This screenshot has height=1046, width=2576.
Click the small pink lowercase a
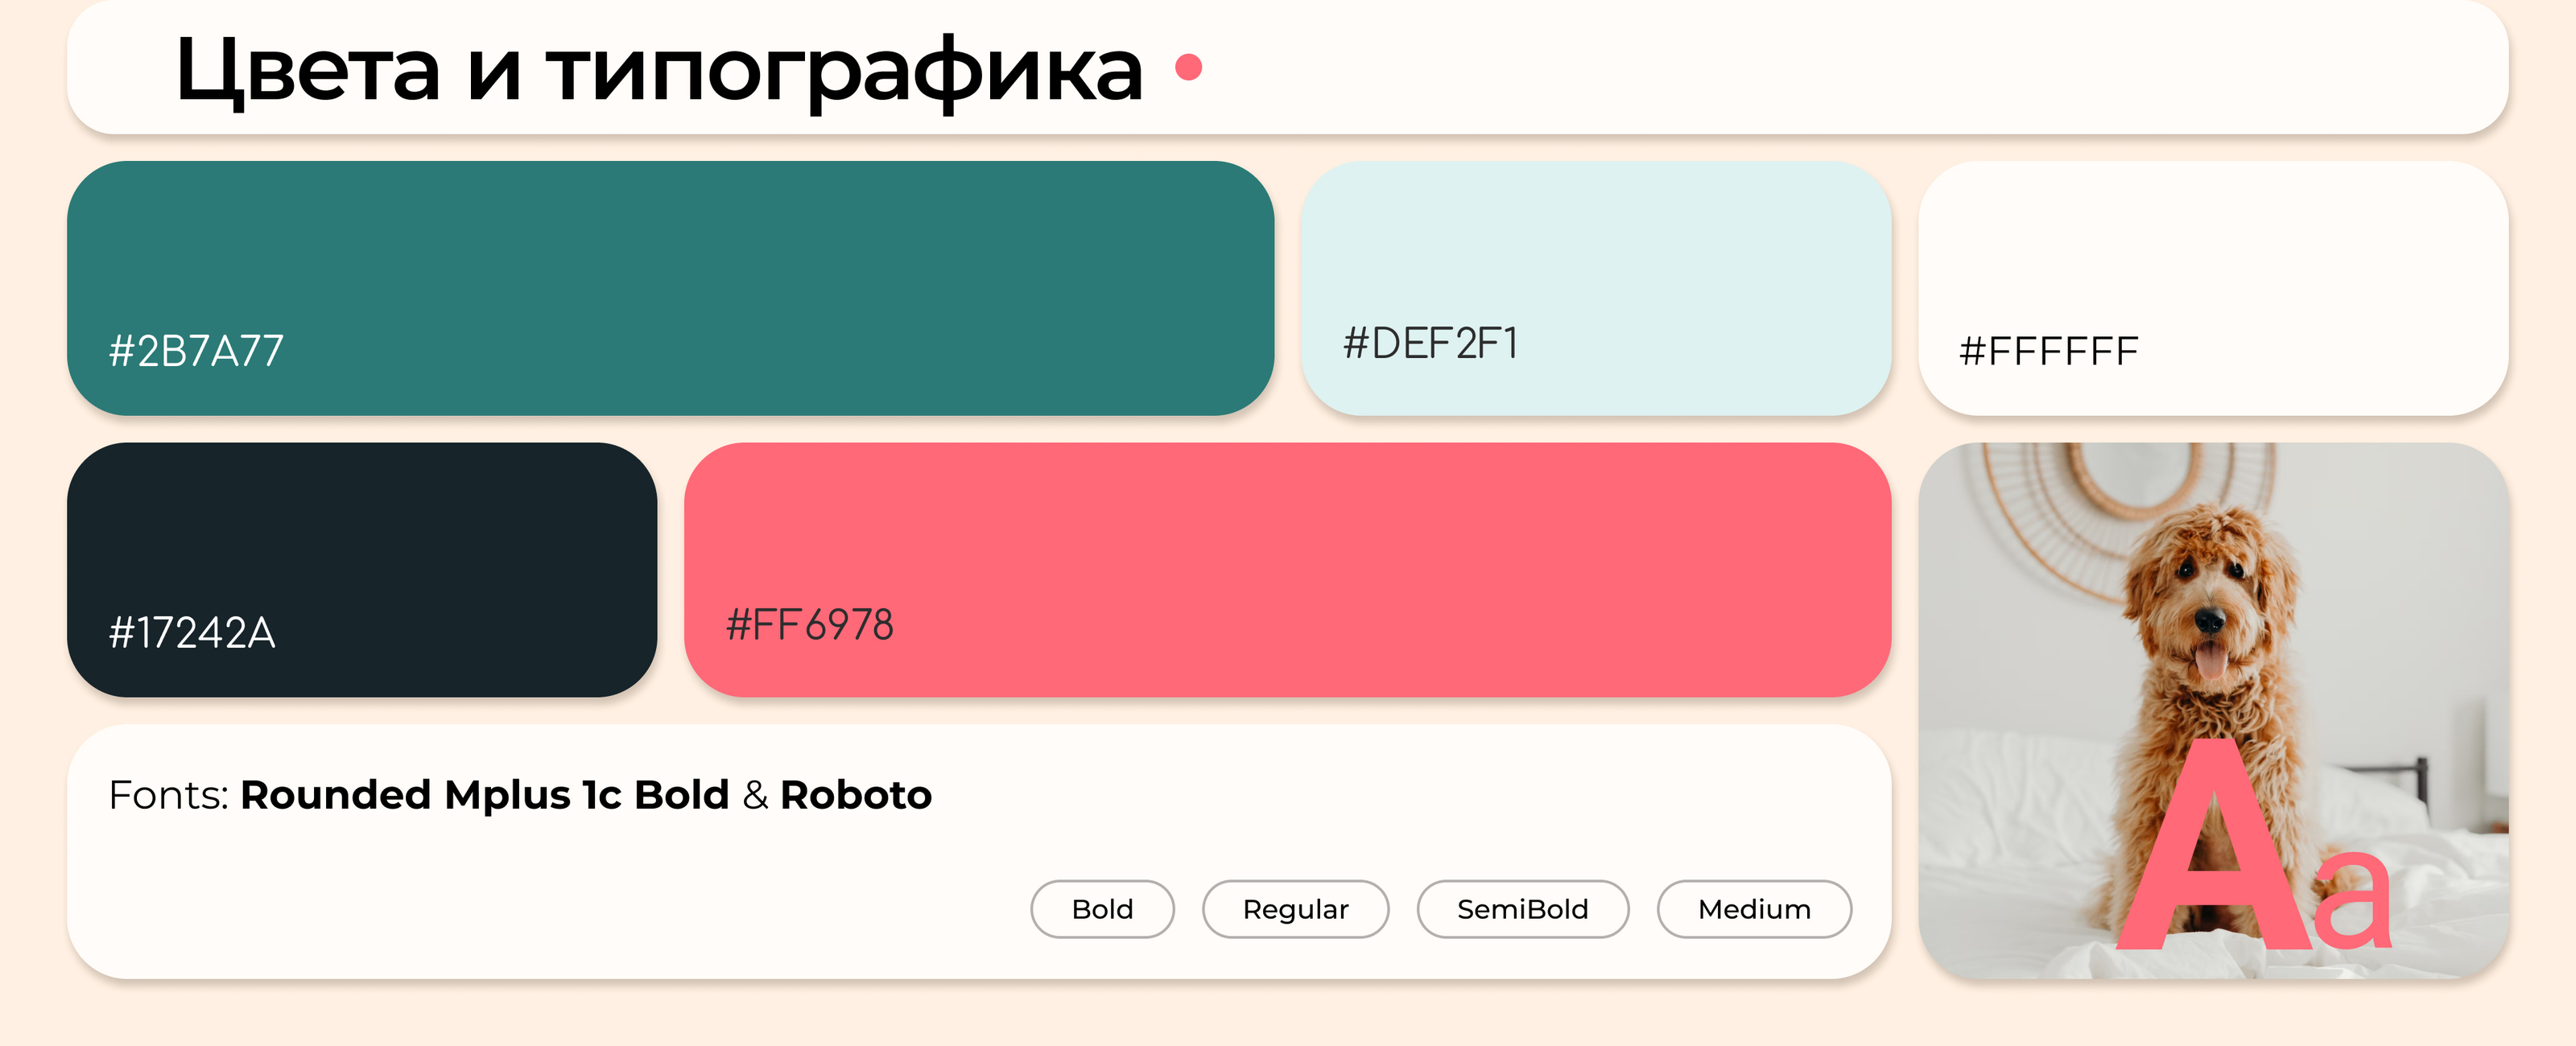coord(2351,900)
